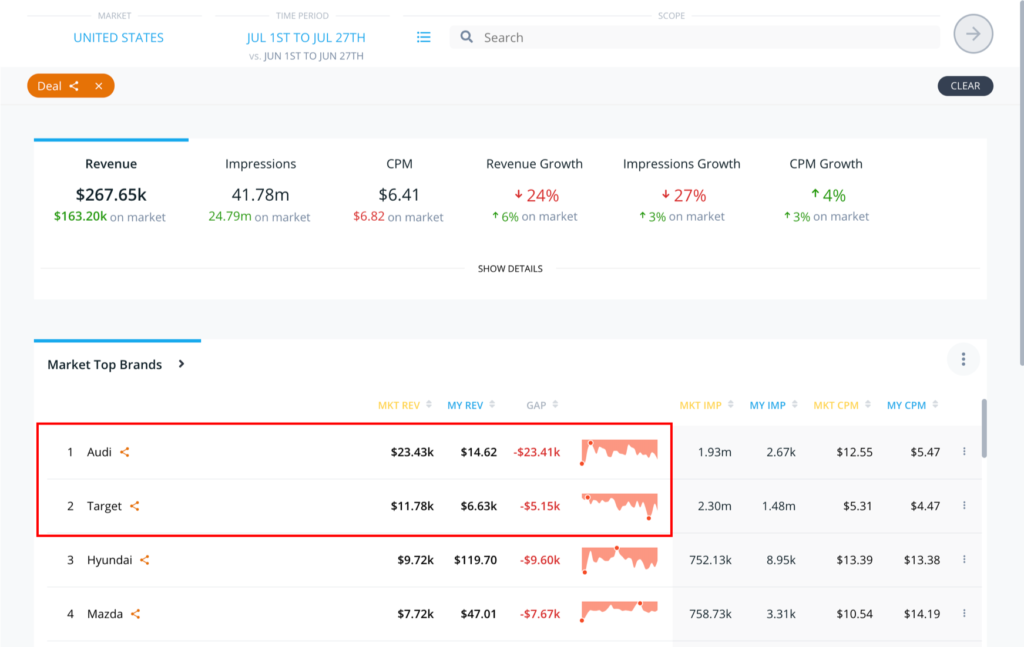Select the CPM Growth tab
The height and width of the screenshot is (647, 1024).
point(826,189)
